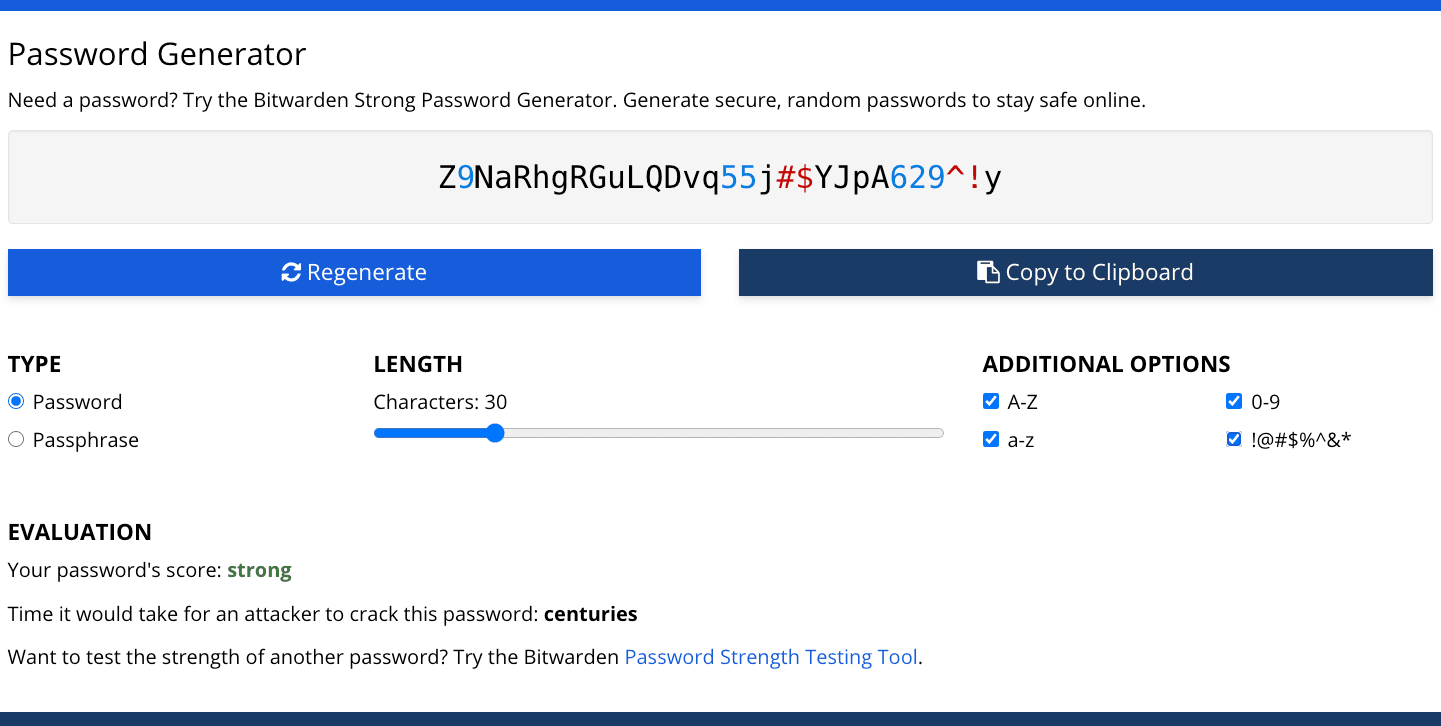The image size is (1441, 726).
Task: Click the character length slider handle
Action: pyautogui.click(x=495, y=432)
